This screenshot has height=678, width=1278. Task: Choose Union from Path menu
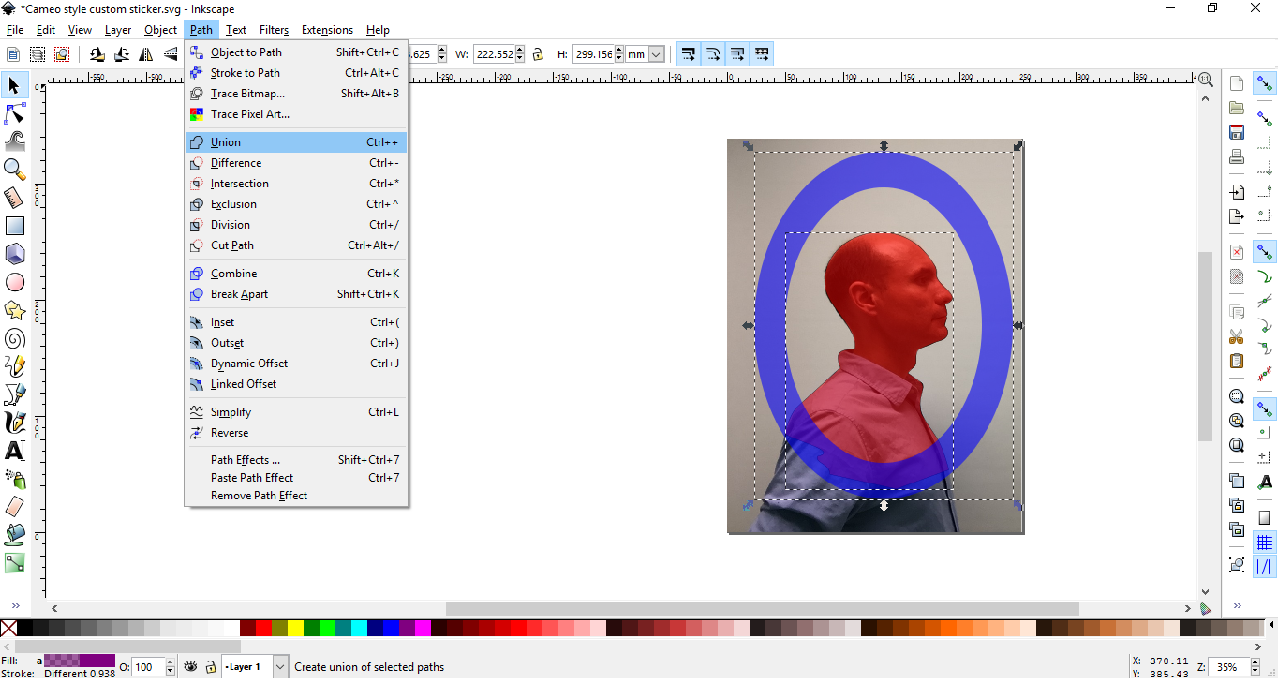tap(296, 142)
